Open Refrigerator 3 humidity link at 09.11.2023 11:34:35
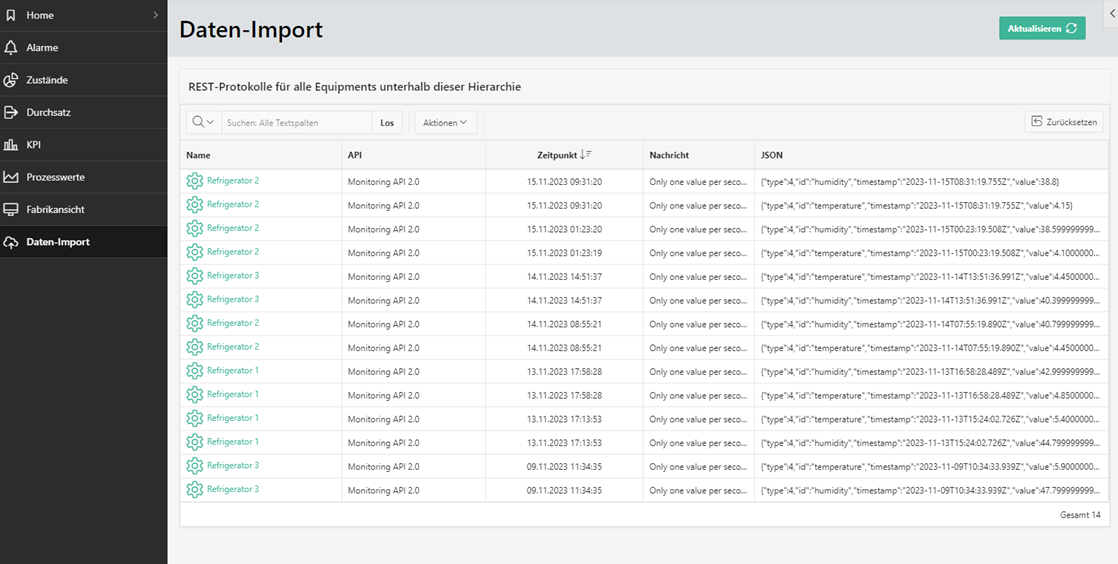Image resolution: width=1118 pixels, height=564 pixels. point(233,490)
